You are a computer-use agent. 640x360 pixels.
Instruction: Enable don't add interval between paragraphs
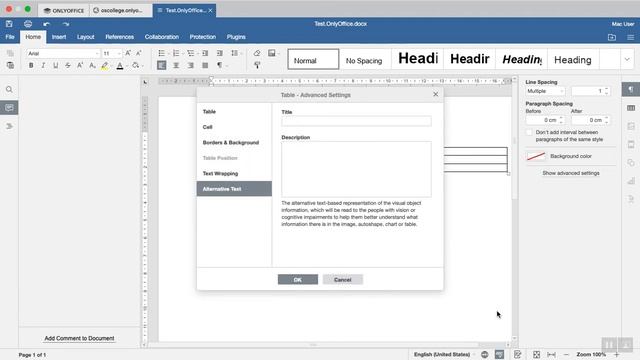[529, 132]
